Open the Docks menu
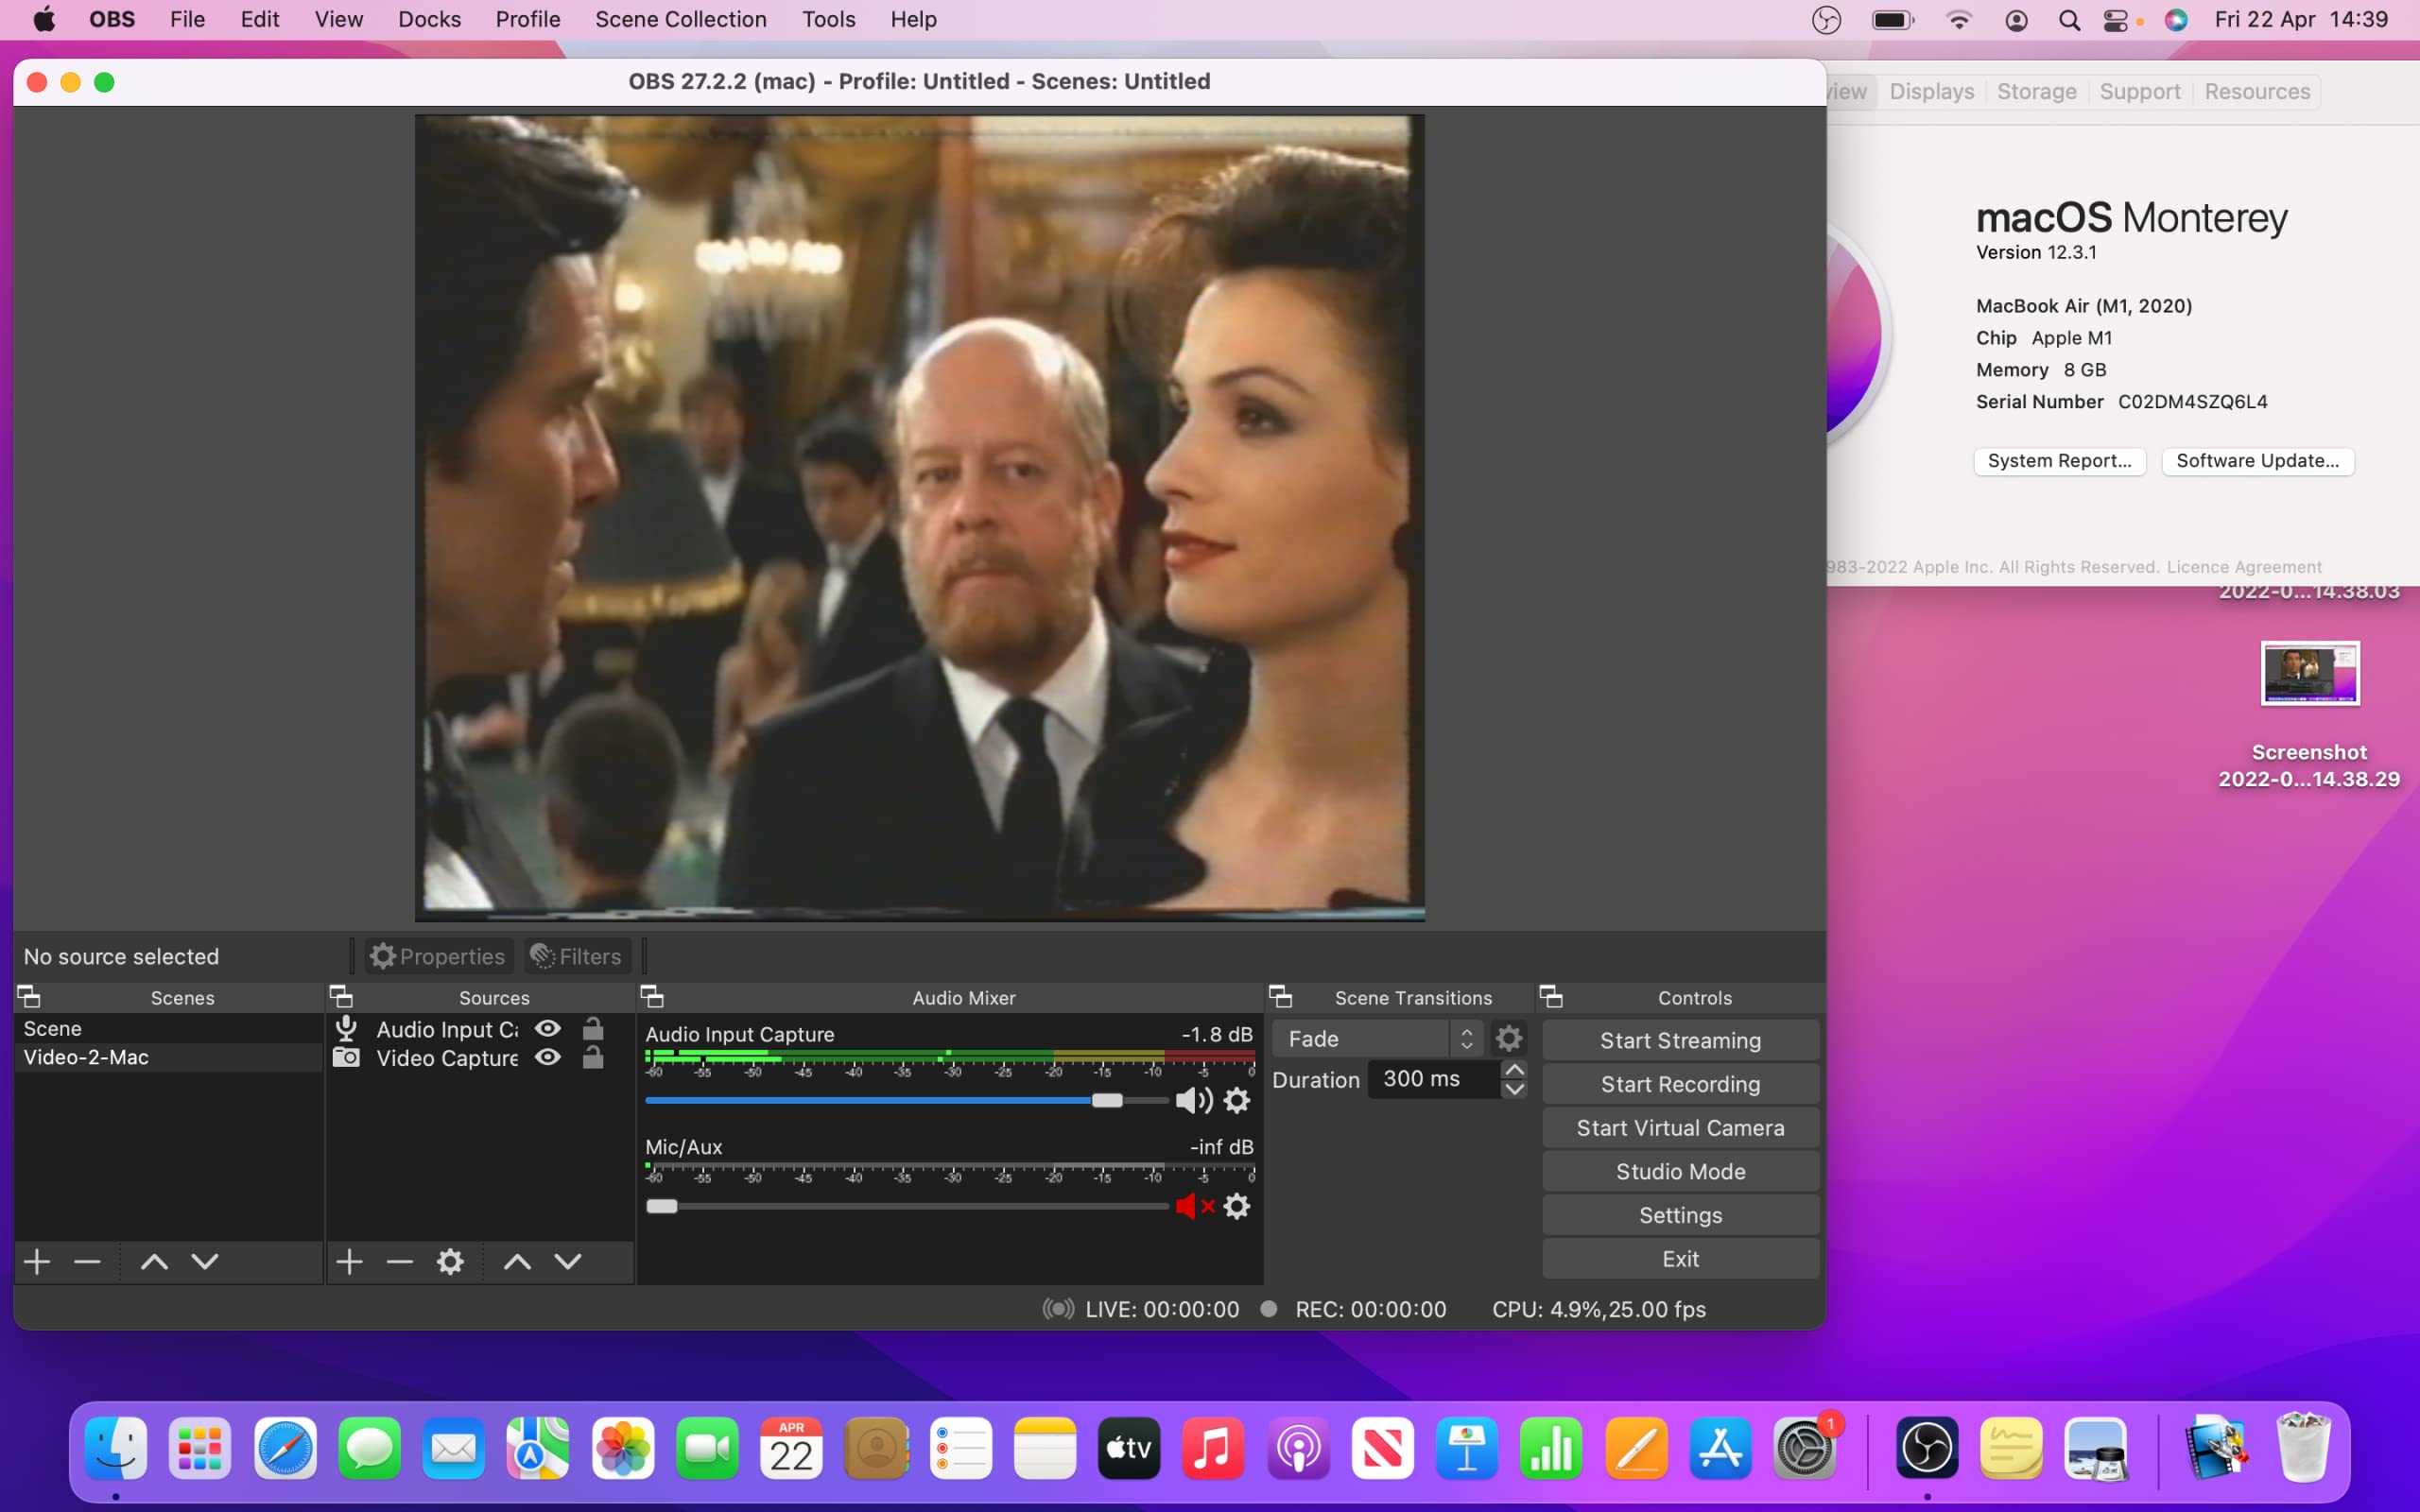The height and width of the screenshot is (1512, 2420). tap(429, 20)
